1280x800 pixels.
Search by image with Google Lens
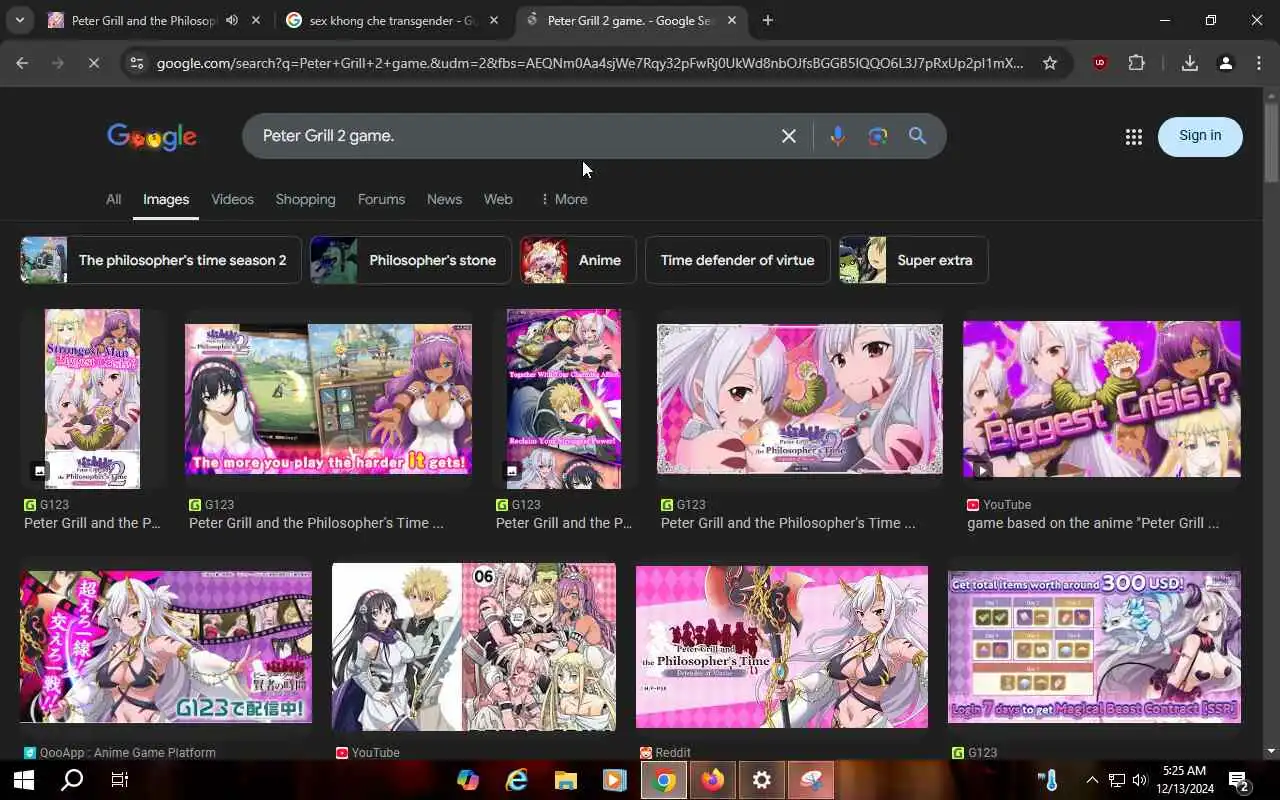878,136
